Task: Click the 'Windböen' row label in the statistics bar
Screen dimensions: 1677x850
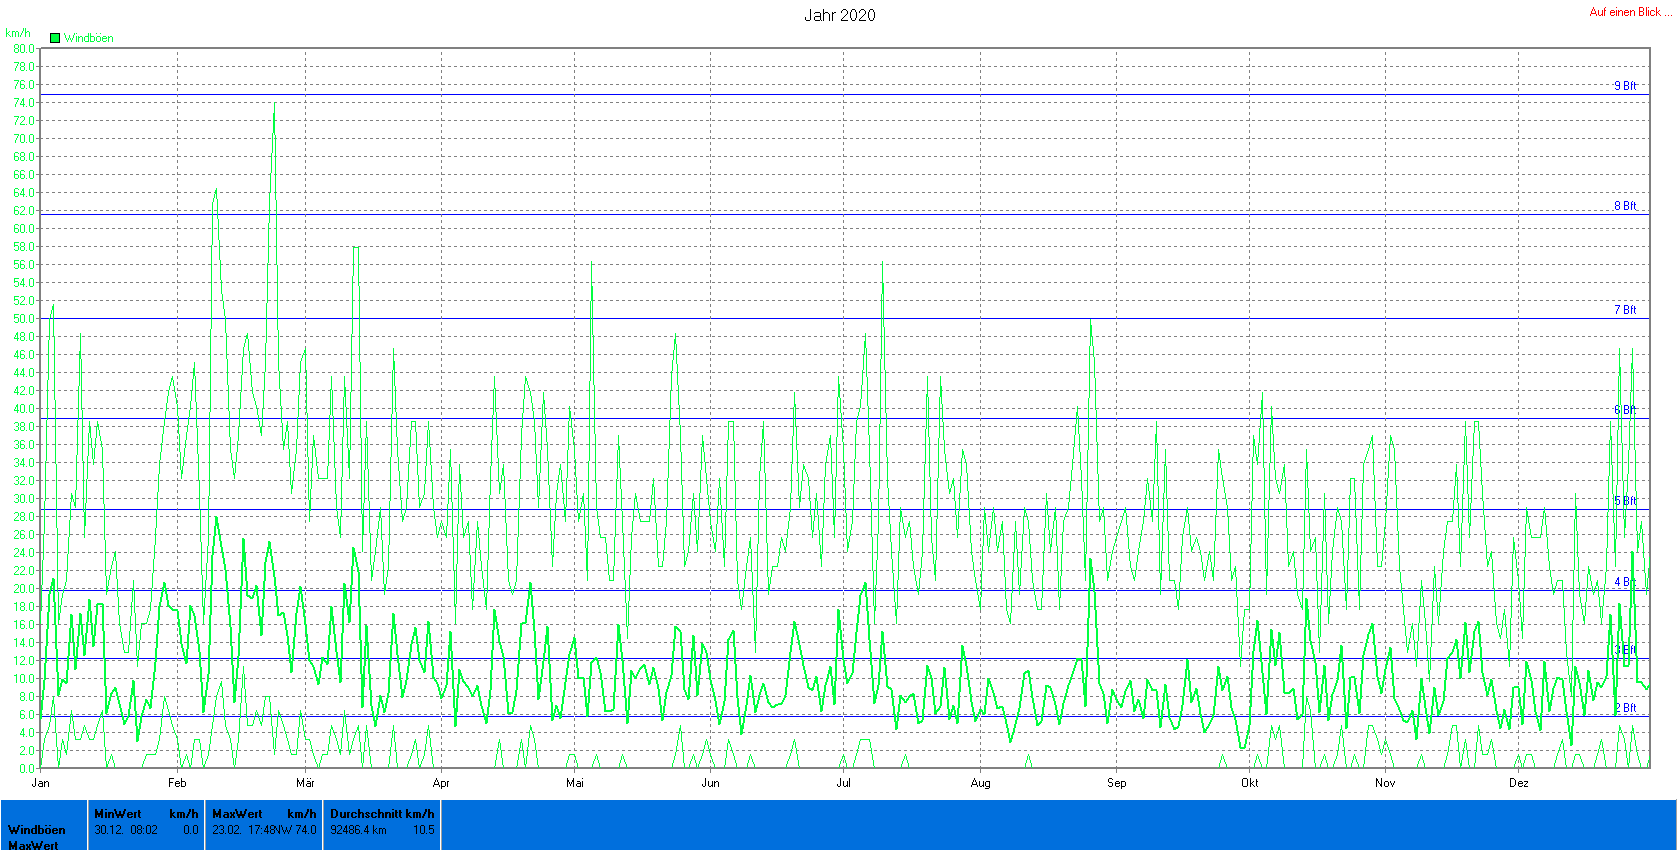Action: [37, 830]
